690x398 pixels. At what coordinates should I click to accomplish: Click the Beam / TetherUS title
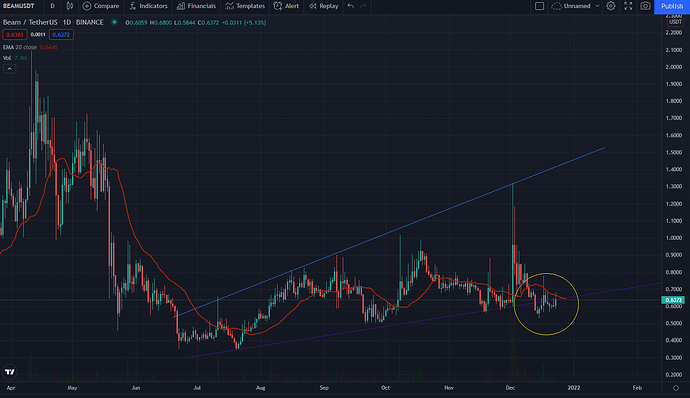tap(30, 22)
